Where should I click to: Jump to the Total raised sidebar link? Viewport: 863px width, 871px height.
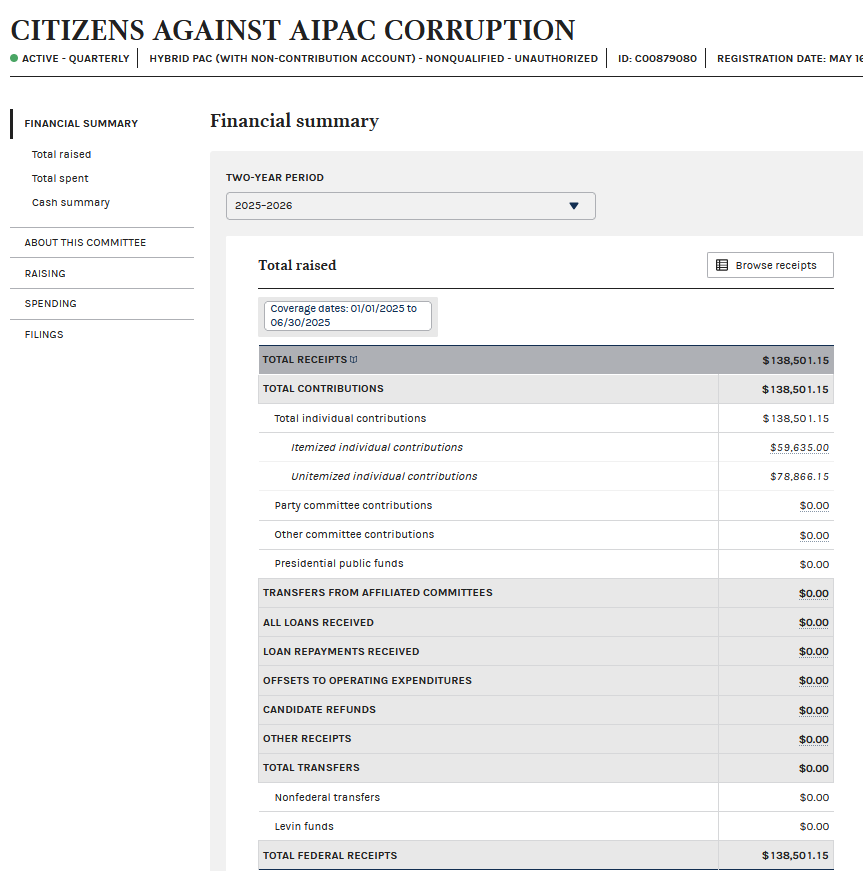point(61,155)
